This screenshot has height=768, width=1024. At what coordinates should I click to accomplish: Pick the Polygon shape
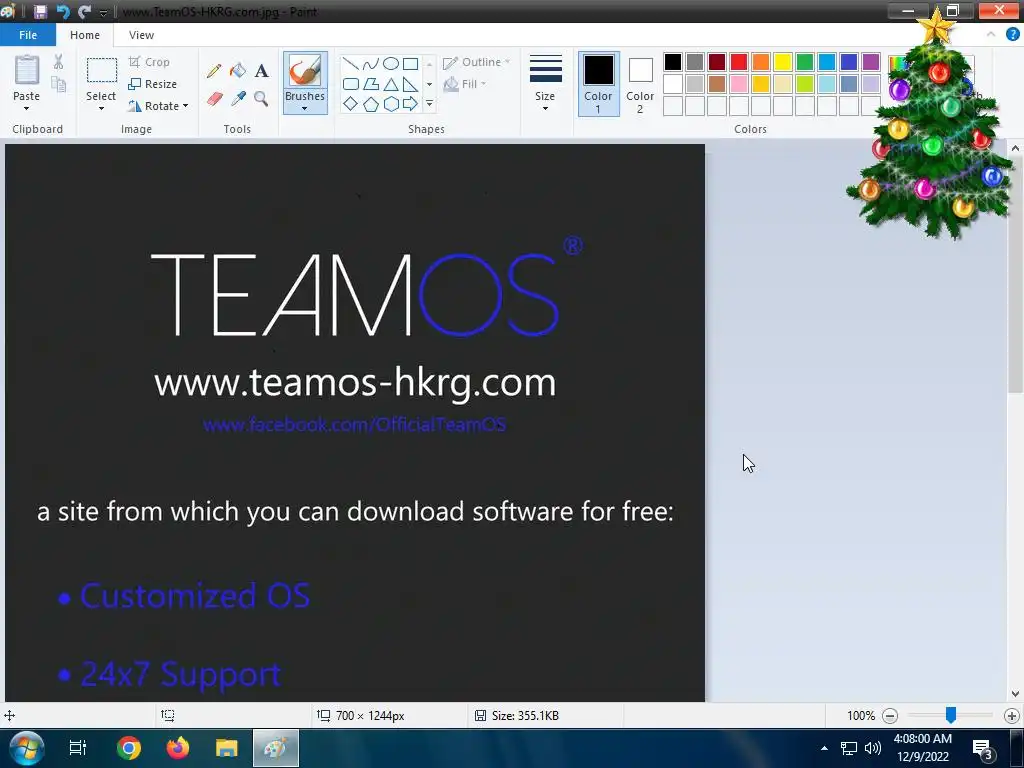pos(370,84)
